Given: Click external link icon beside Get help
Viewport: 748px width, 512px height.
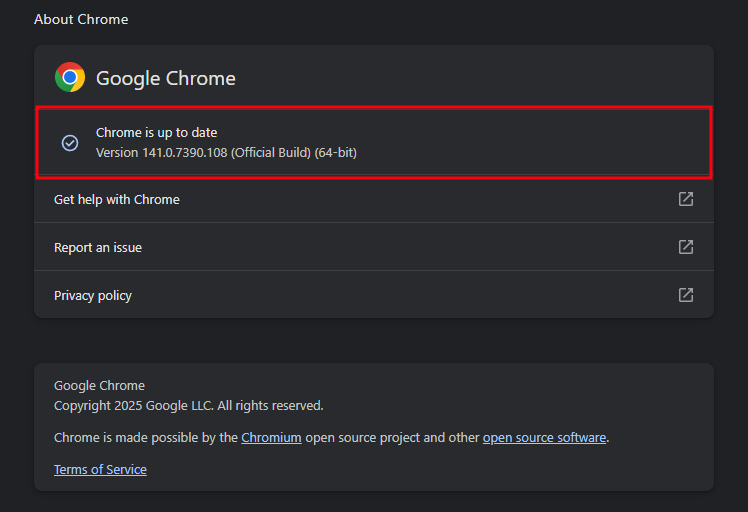Looking at the screenshot, I should [x=686, y=199].
